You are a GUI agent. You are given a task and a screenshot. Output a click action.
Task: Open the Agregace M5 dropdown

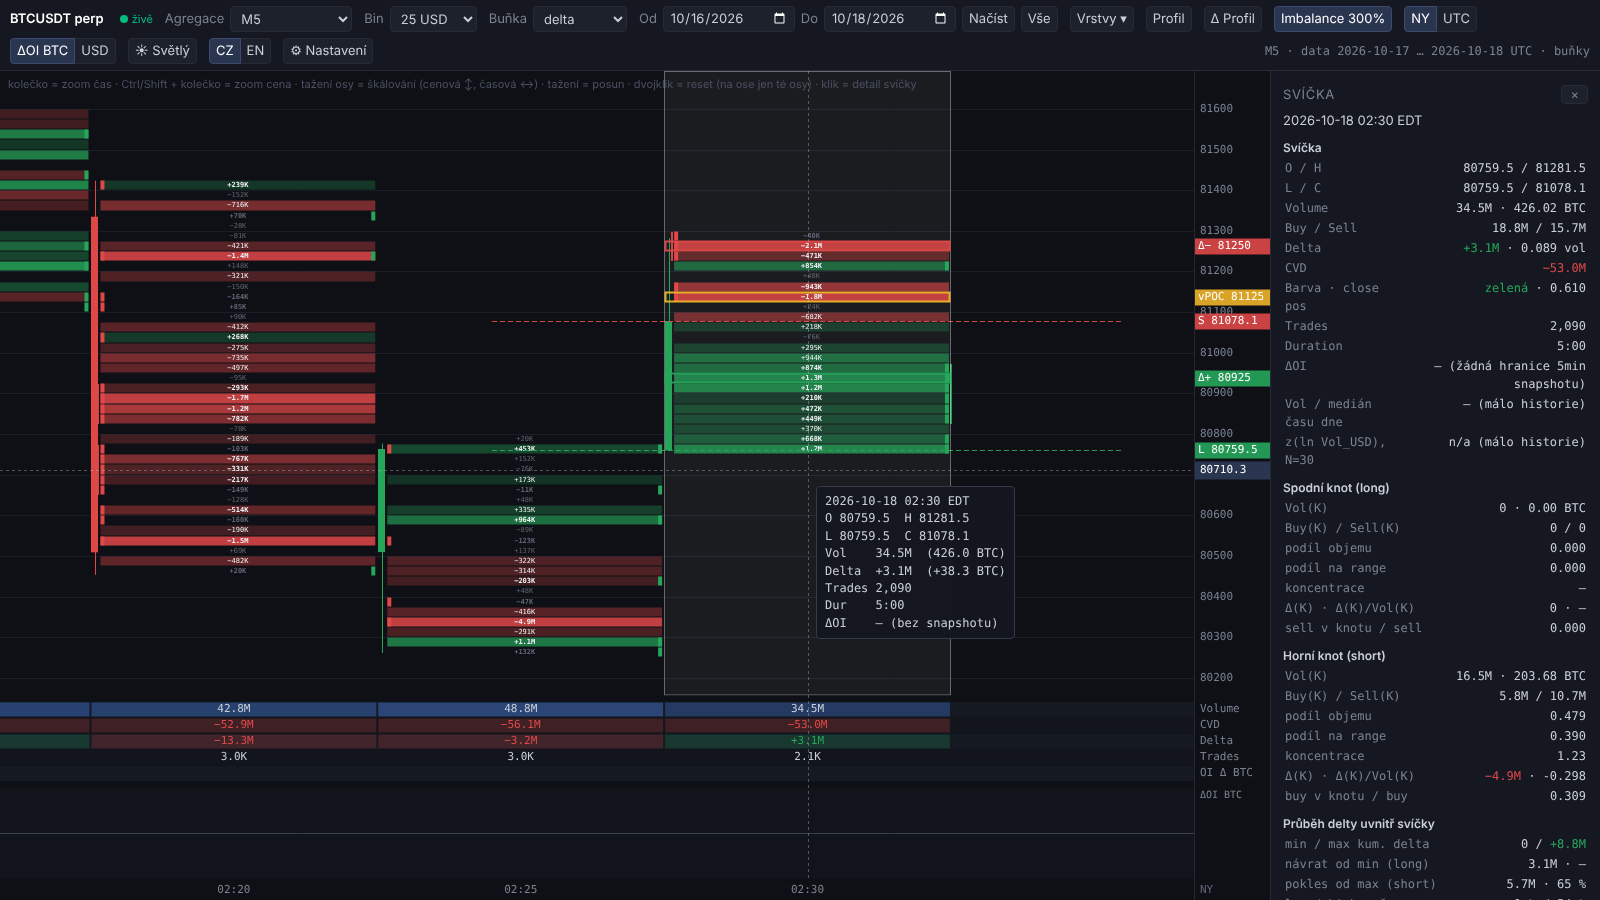tap(291, 19)
